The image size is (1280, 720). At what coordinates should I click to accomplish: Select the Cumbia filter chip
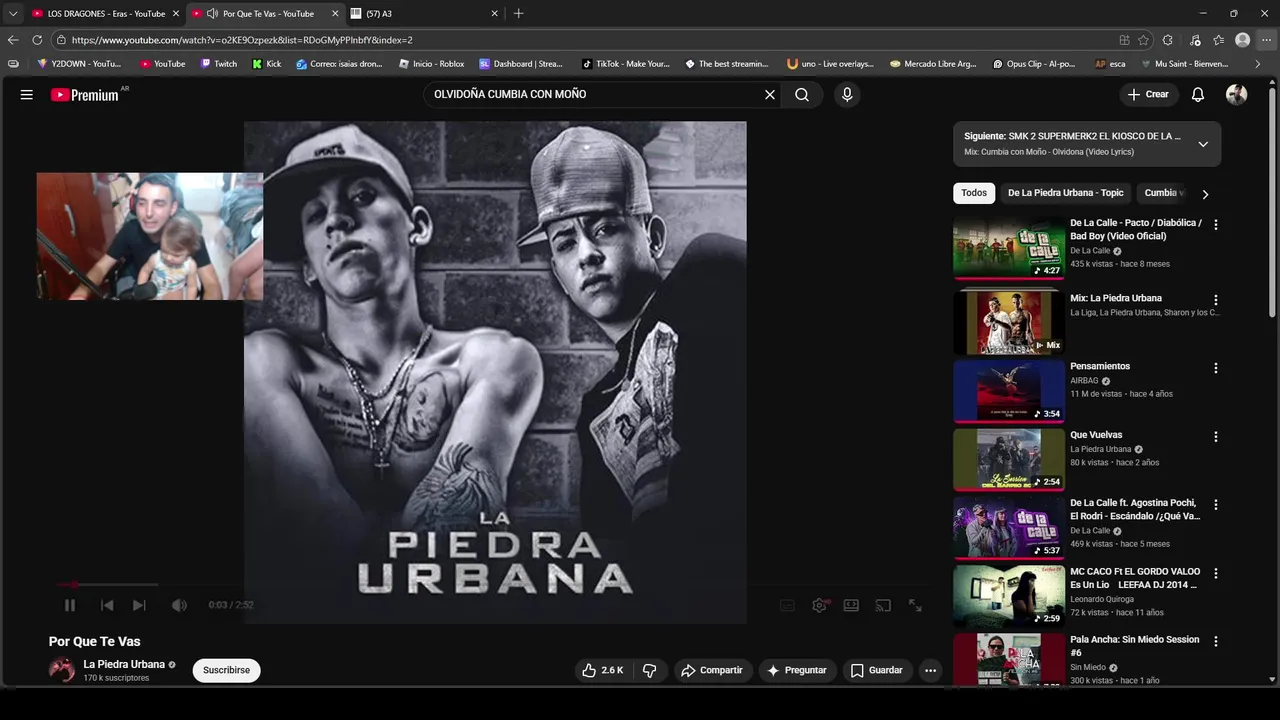pyautogui.click(x=1162, y=193)
